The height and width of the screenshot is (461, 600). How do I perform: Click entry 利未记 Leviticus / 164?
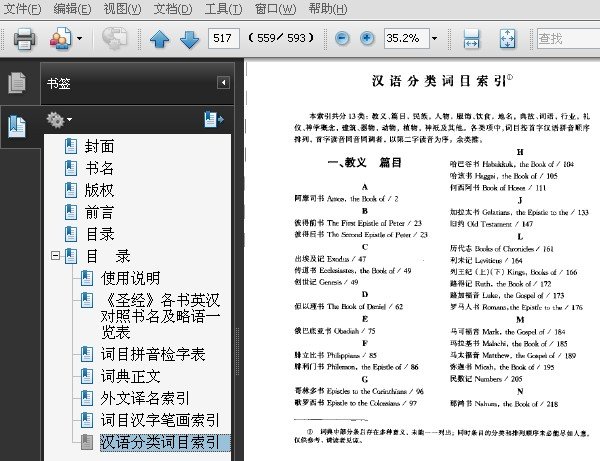pos(486,261)
